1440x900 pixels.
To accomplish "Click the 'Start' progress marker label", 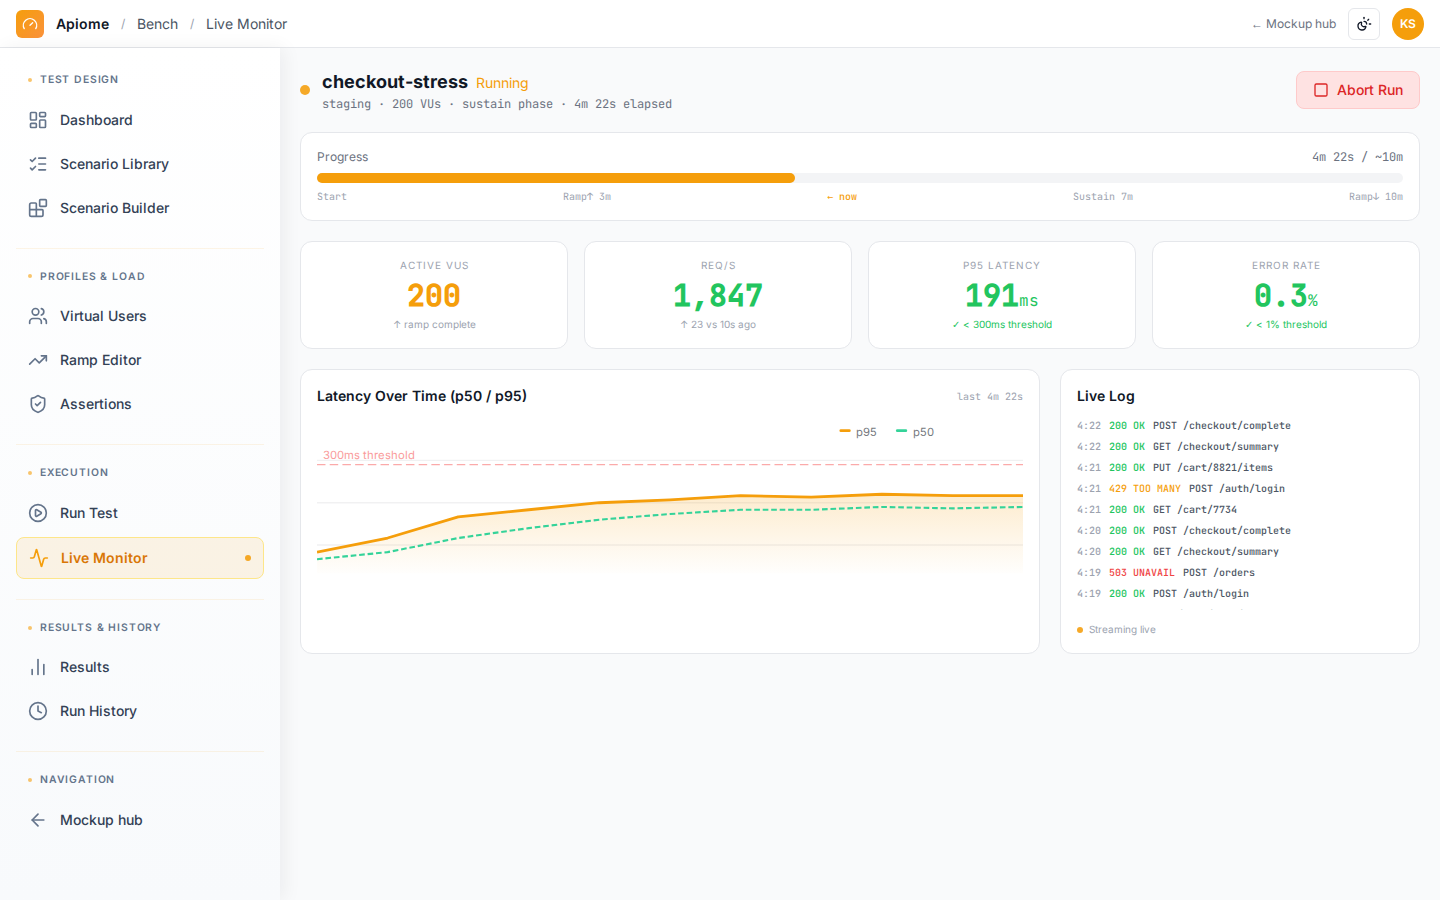I will [x=332, y=197].
